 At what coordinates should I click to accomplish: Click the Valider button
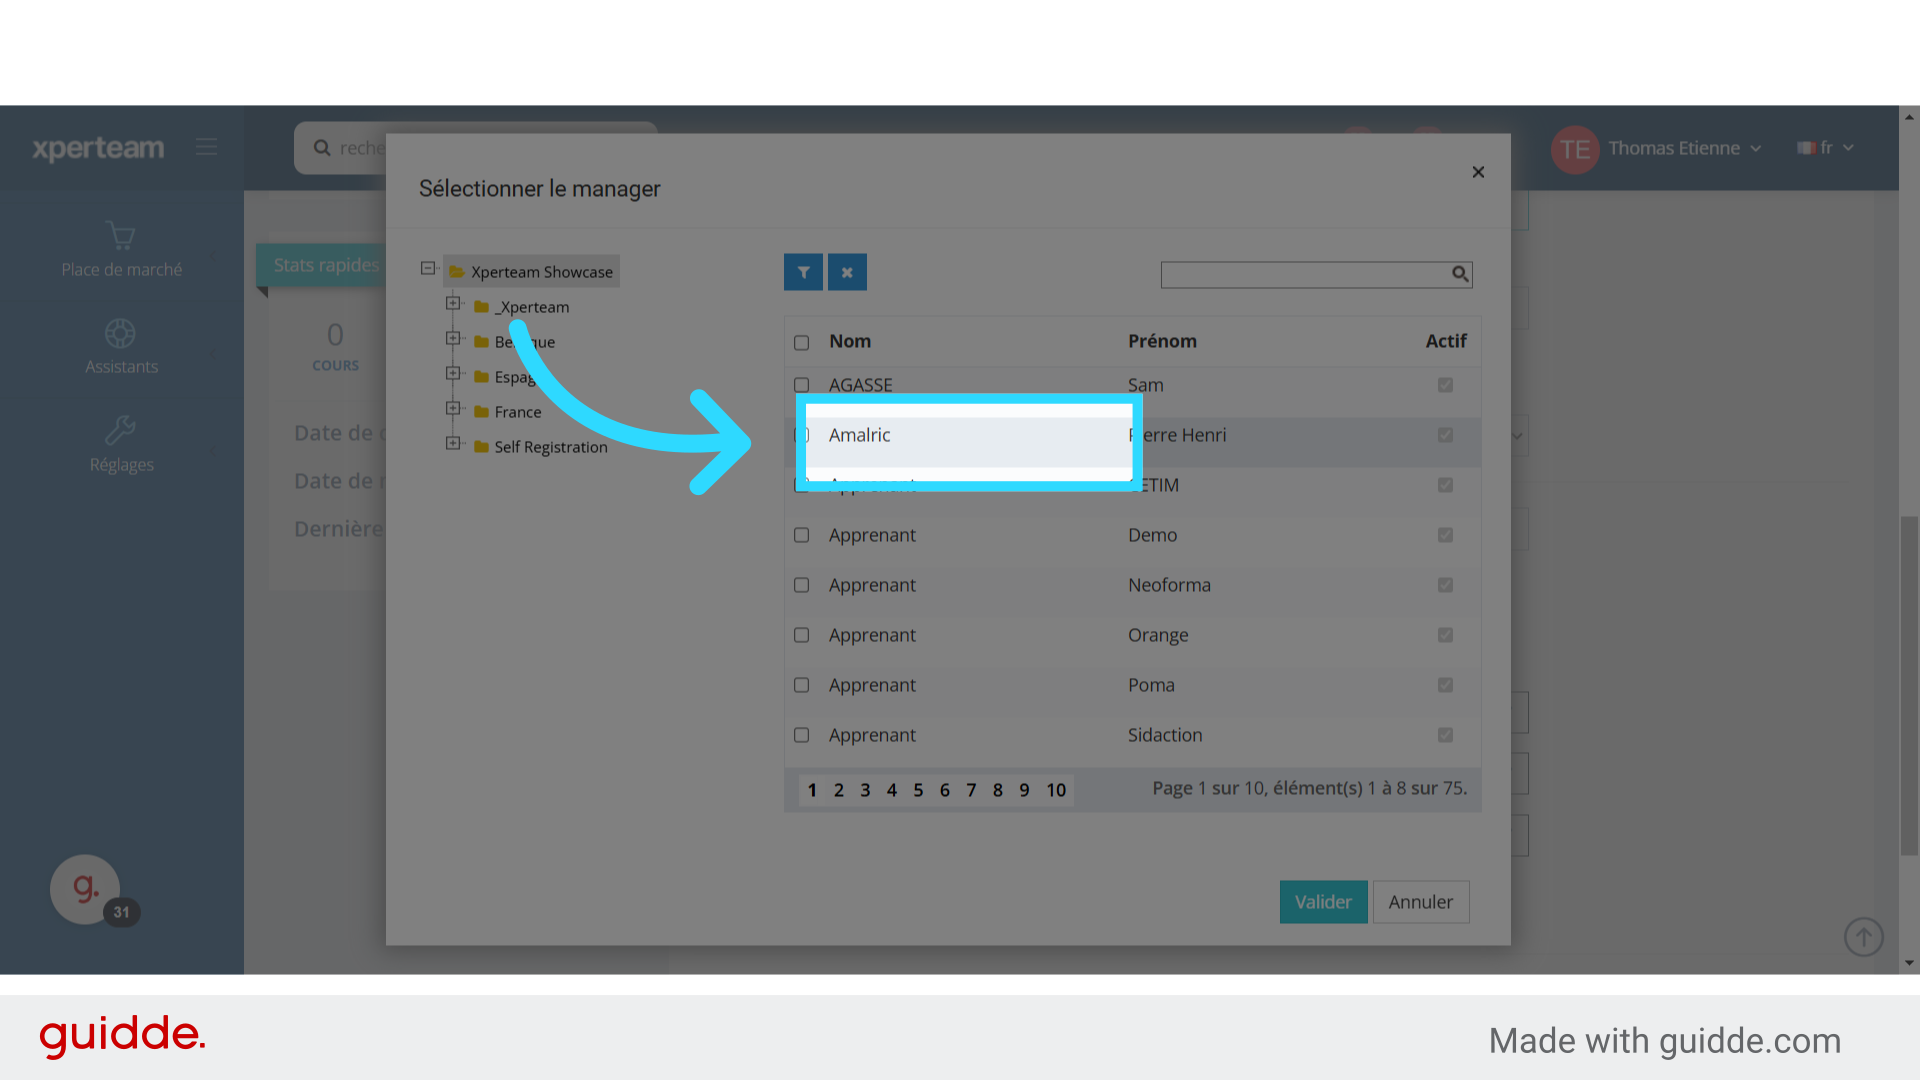(1322, 902)
